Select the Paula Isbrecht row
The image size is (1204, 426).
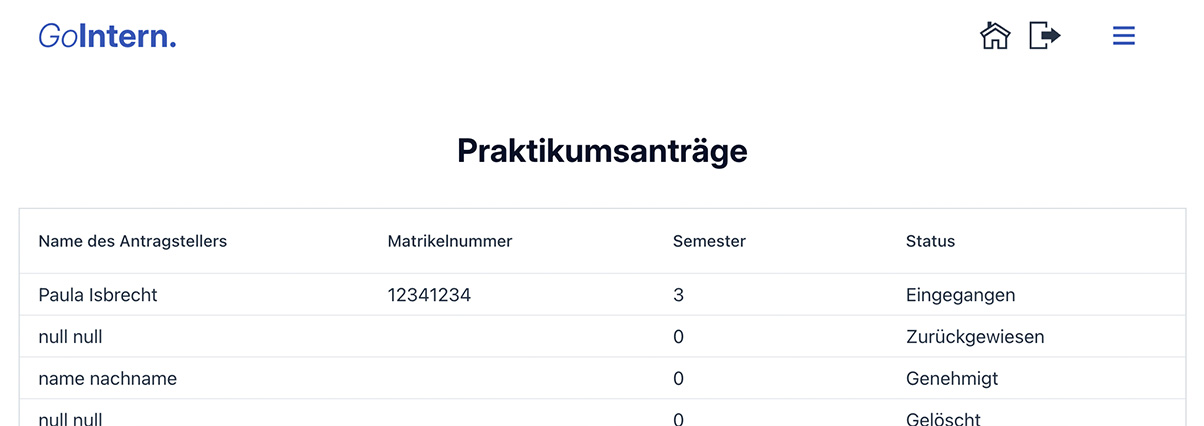(x=98, y=295)
